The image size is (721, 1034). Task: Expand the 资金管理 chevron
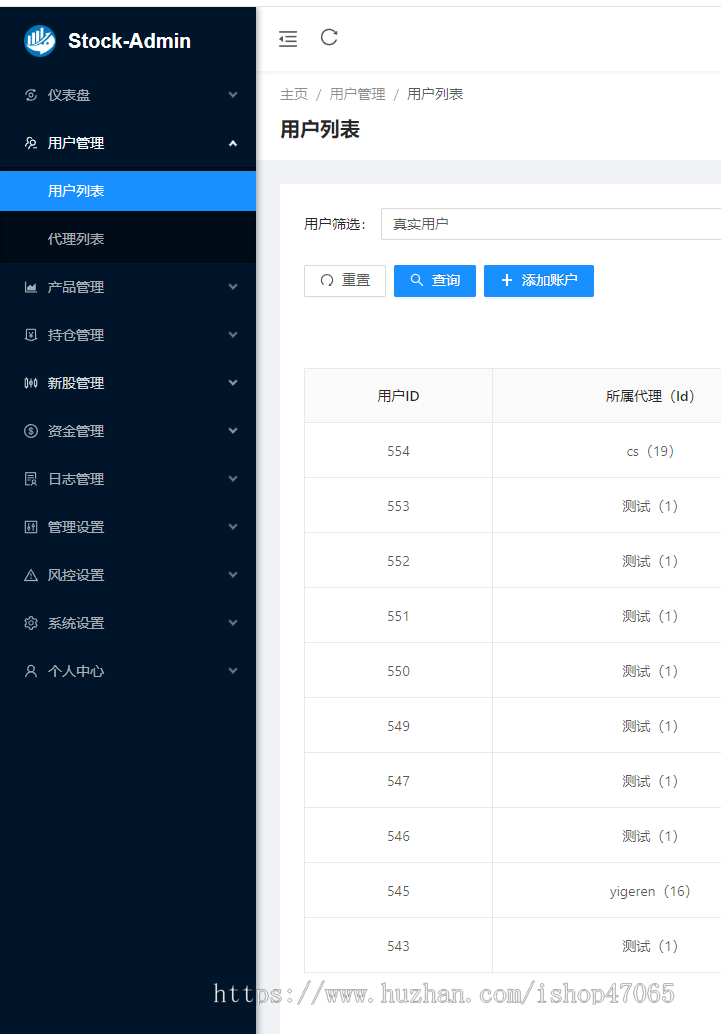[233, 431]
